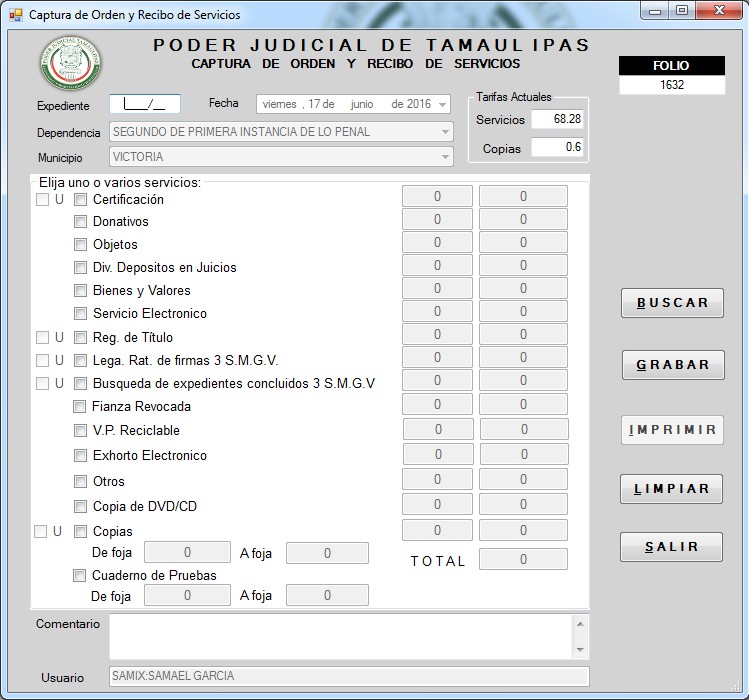749x700 pixels.
Task: Check Busqueda de expedientes concluidos checkbox
Action: (80, 383)
